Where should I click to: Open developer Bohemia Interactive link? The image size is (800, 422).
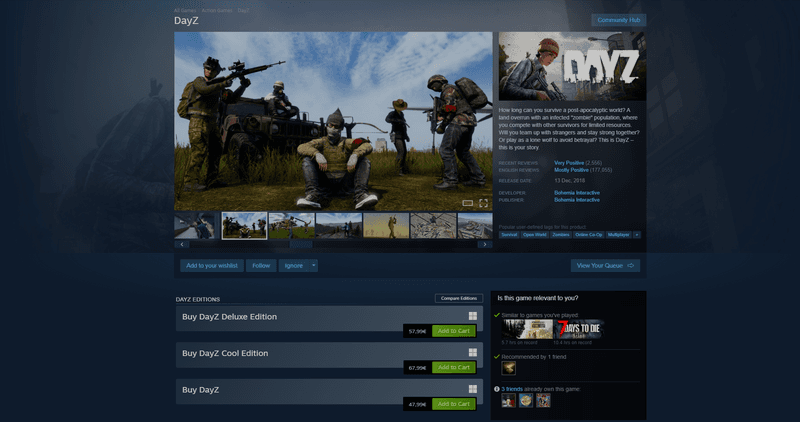point(577,193)
